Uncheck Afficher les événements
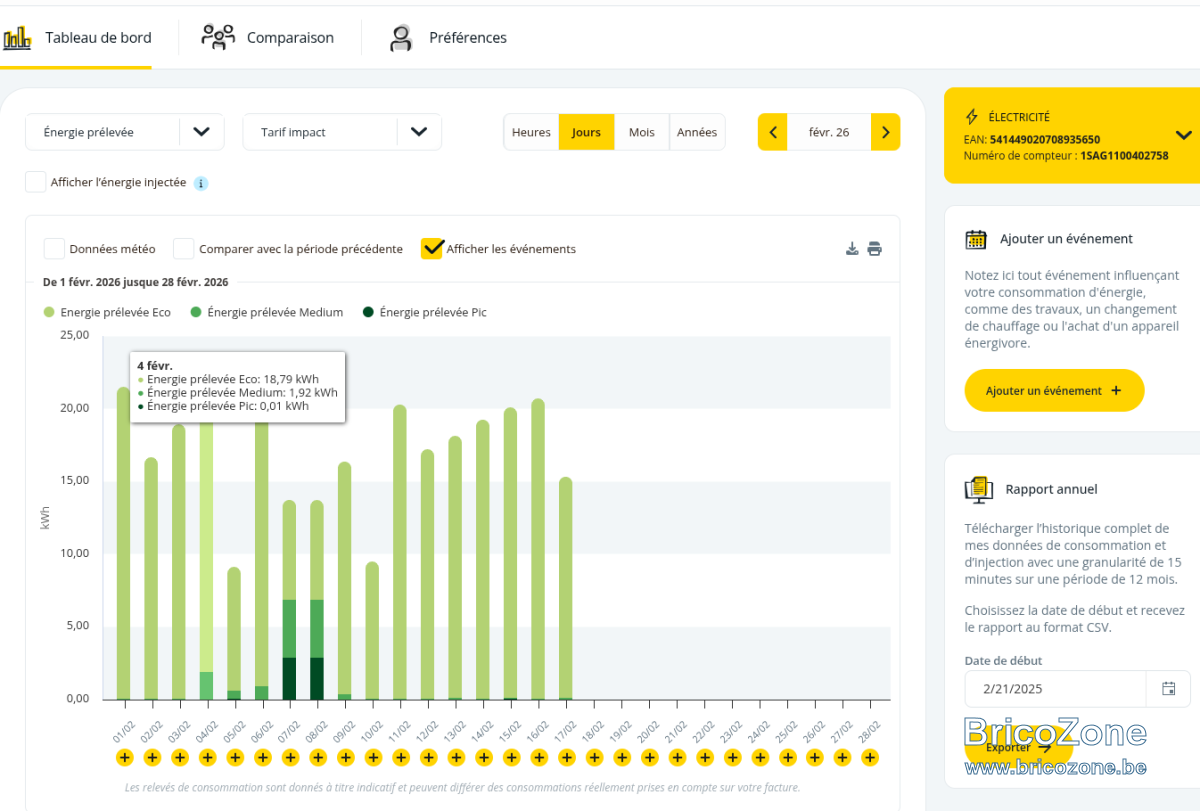 [x=432, y=249]
